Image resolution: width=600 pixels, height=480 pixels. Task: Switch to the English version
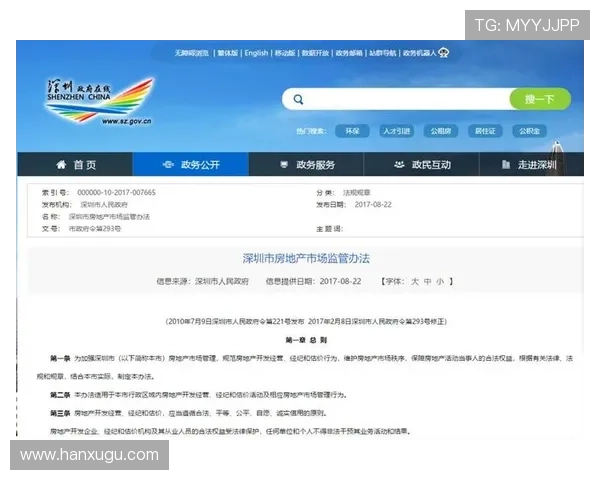tap(256, 53)
